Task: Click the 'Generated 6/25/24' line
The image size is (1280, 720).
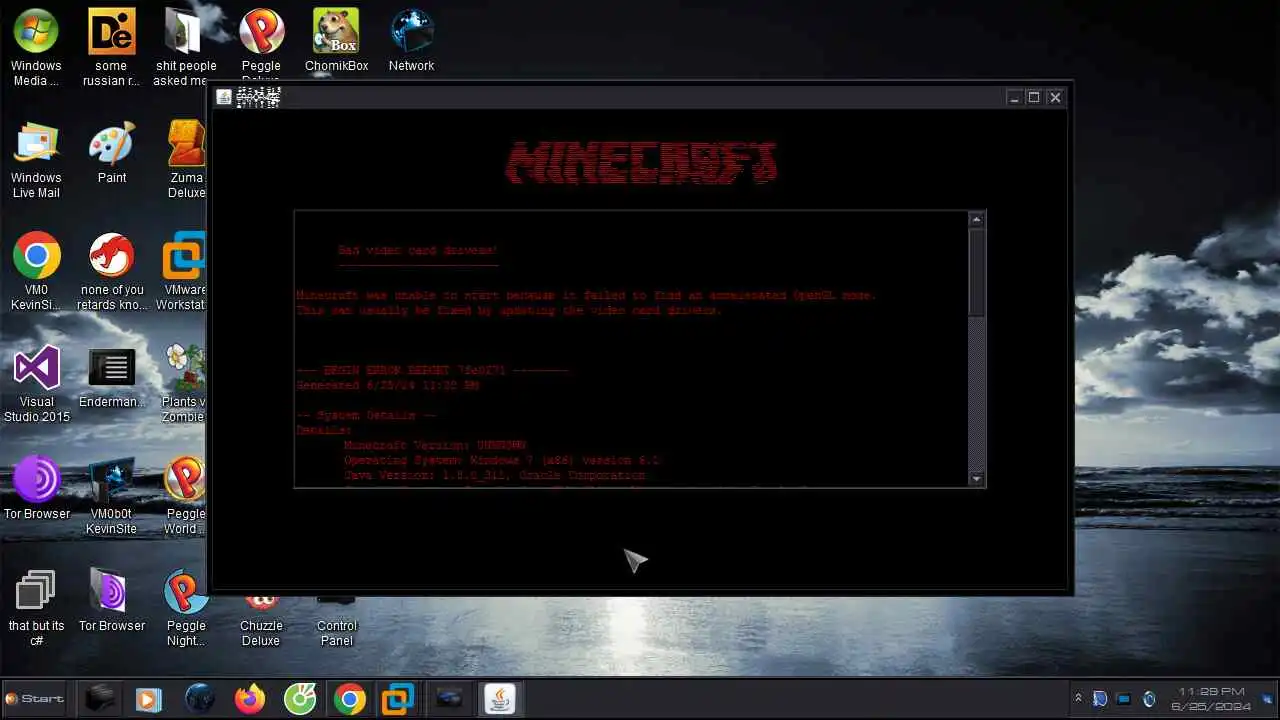Action: 387,385
